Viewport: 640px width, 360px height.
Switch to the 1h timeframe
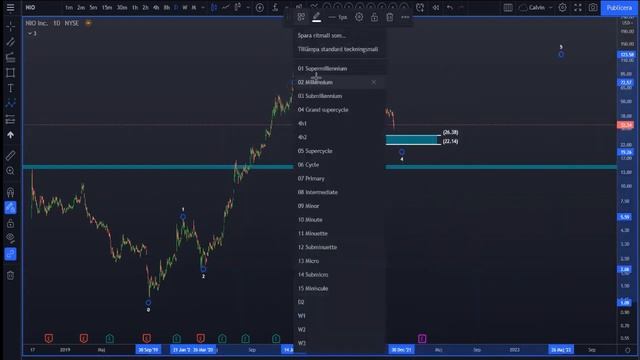pos(135,7)
